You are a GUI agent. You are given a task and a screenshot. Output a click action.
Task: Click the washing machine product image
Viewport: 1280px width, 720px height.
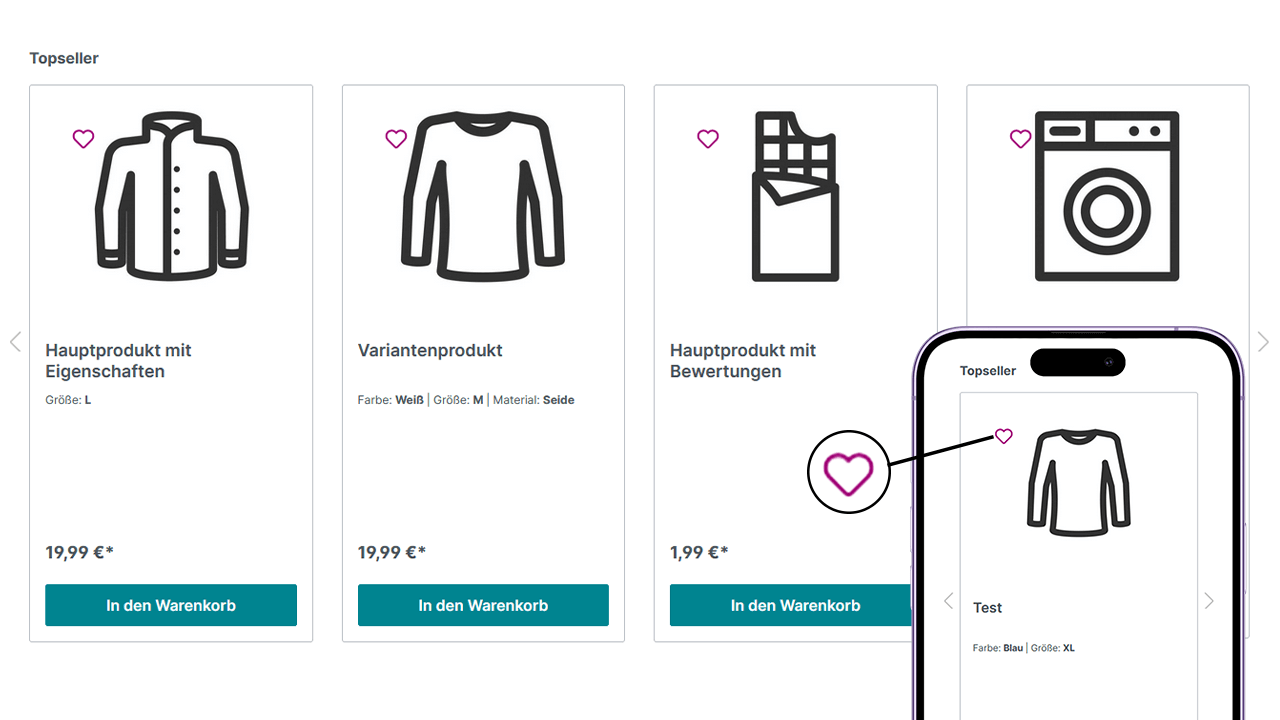point(1107,197)
